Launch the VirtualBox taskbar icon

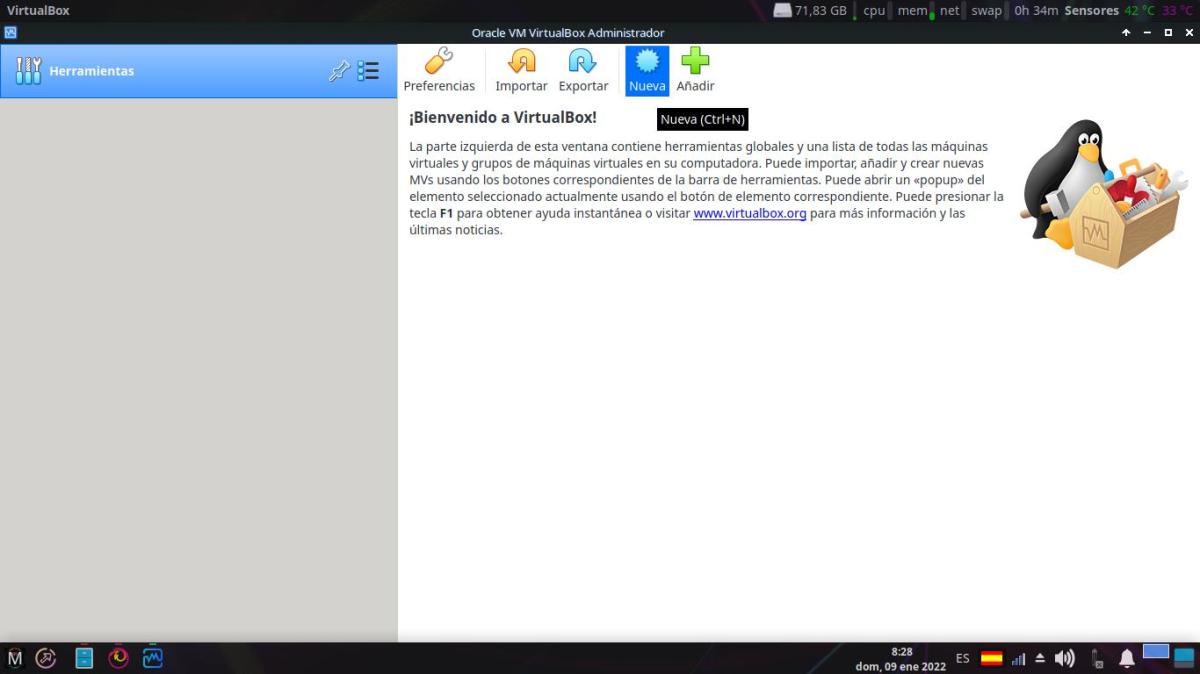153,658
